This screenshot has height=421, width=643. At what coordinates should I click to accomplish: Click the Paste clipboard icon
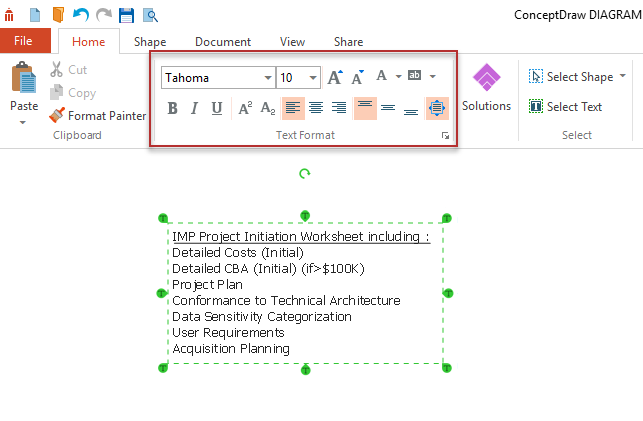[22, 80]
